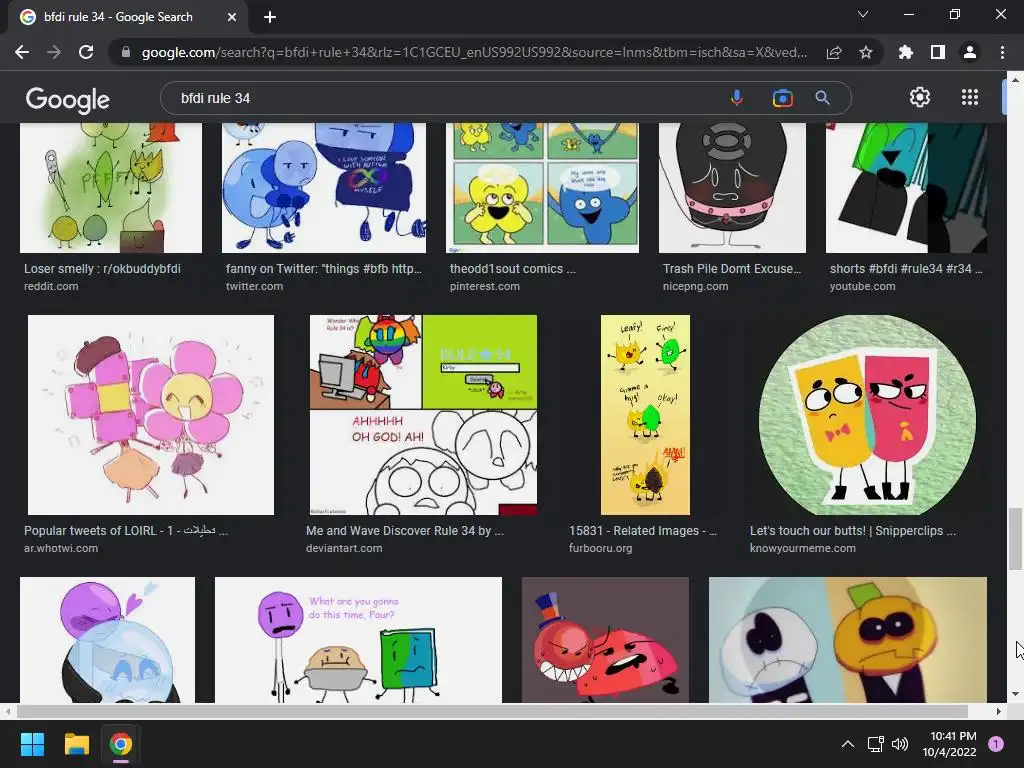This screenshot has width=1024, height=768.
Task: Open File Explorer from the taskbar
Action: point(76,744)
